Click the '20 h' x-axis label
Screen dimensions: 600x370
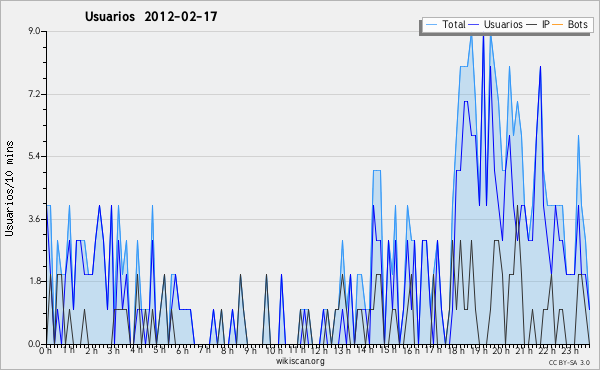(501, 351)
